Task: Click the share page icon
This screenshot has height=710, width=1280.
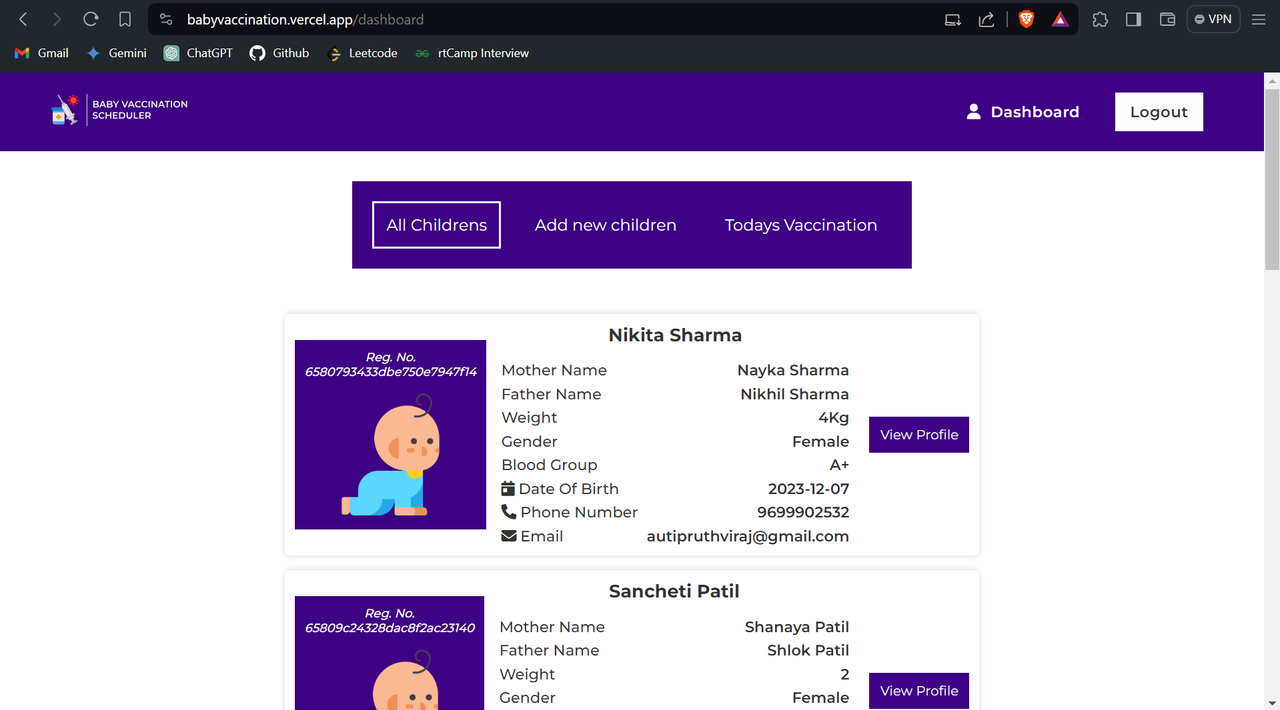Action: point(987,19)
